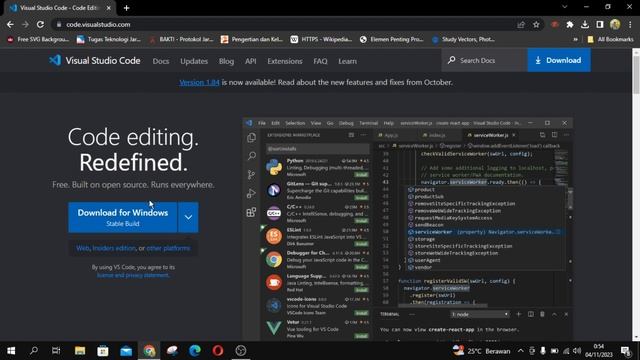Open the browser Downloads icon
Image resolution: width=640 pixels, height=360 pixels.
tap(584, 25)
